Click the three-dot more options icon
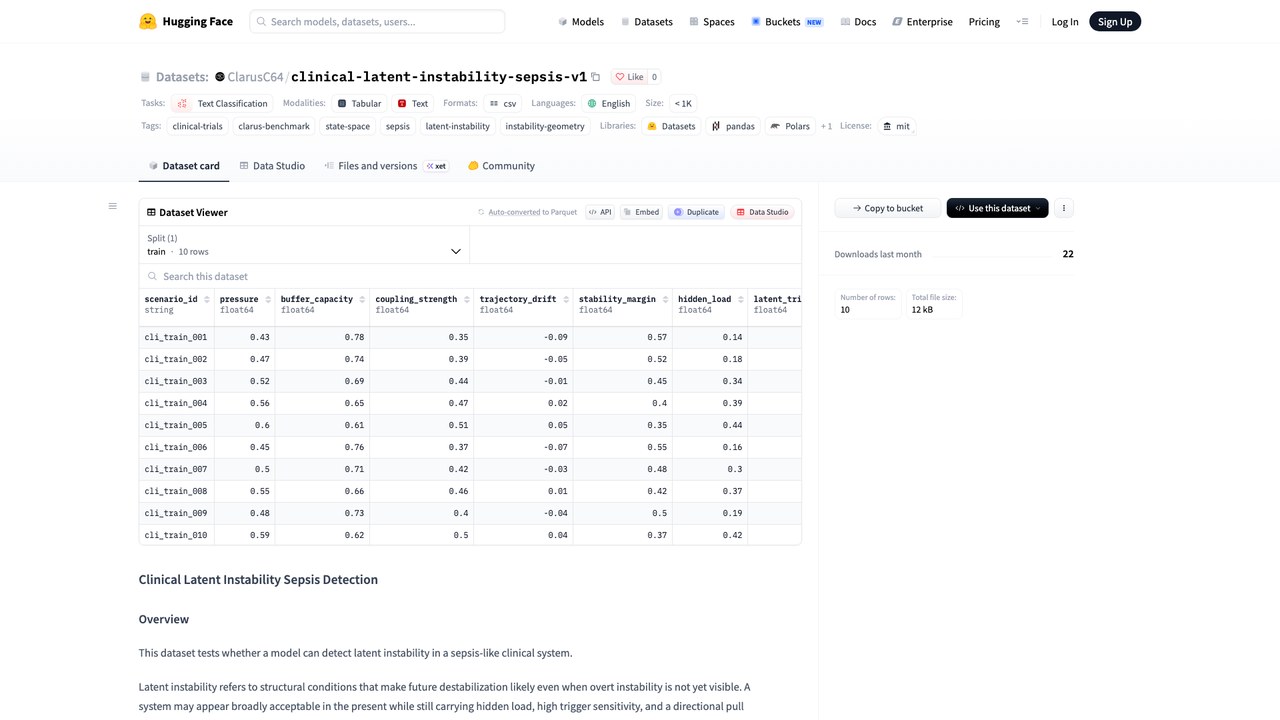The width and height of the screenshot is (1280, 720). [x=1064, y=208]
